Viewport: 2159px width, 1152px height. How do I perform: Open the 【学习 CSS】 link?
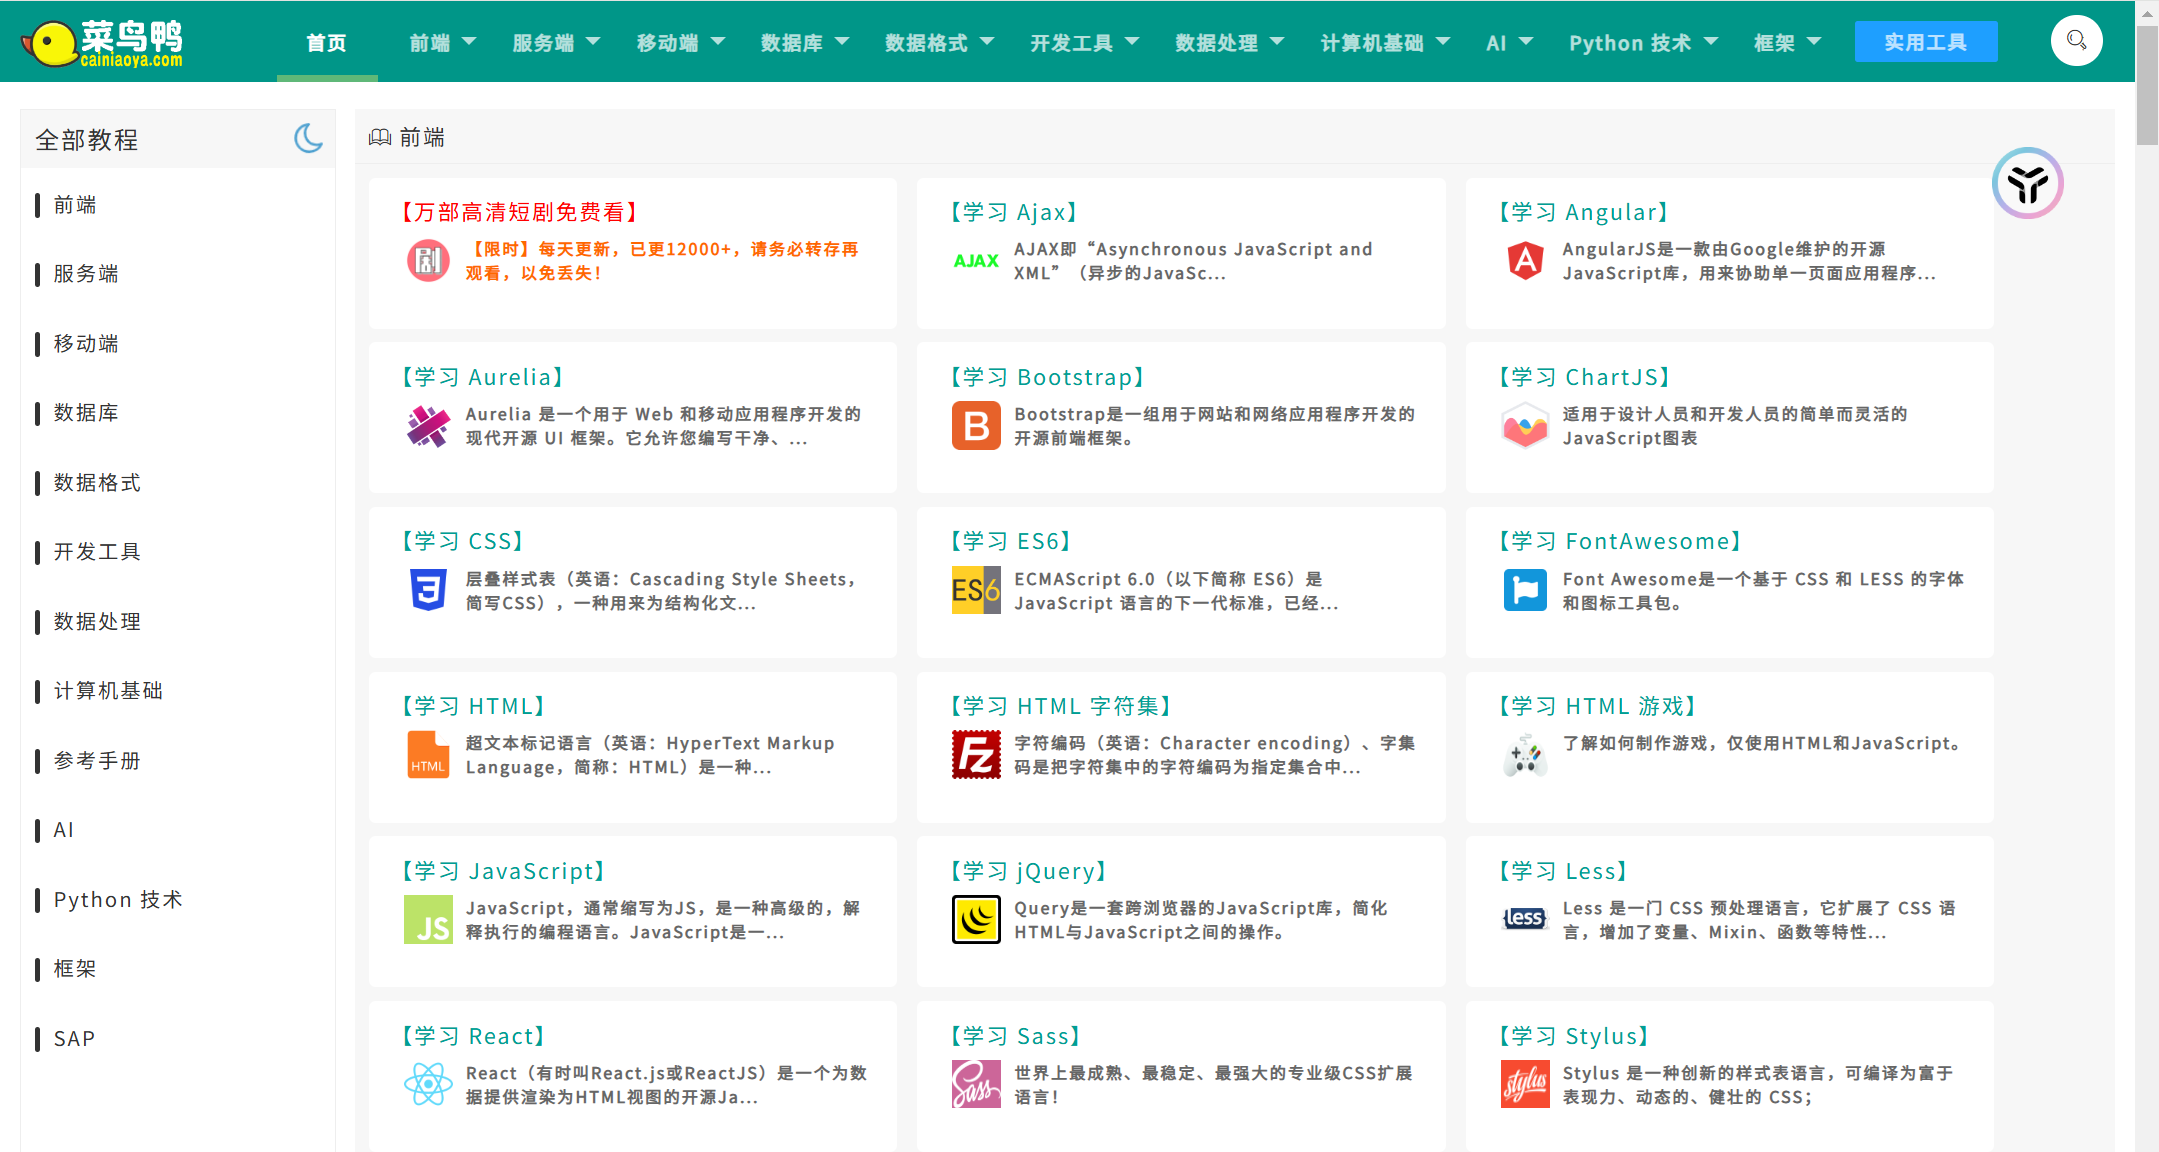coord(463,541)
